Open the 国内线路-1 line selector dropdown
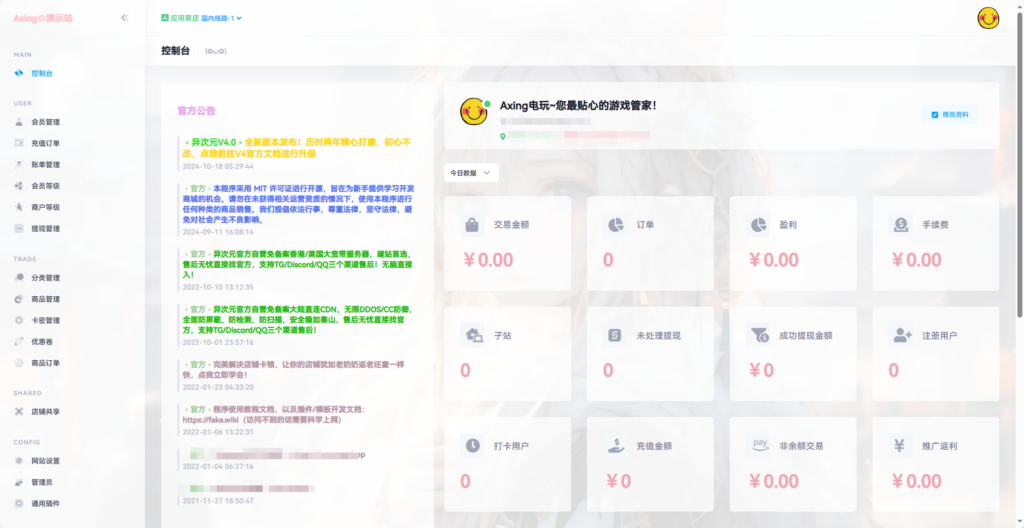Viewport: 1024px width, 528px height. click(x=221, y=18)
